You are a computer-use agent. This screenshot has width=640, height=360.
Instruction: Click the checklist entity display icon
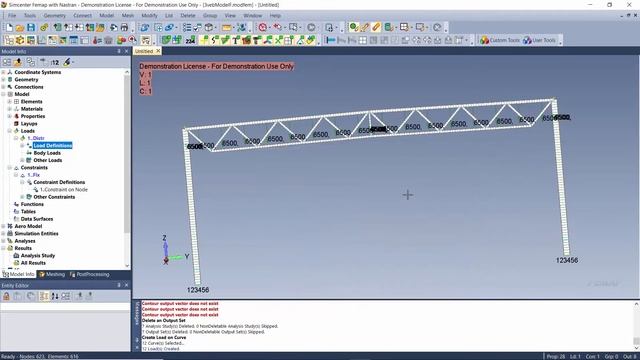pos(187,28)
